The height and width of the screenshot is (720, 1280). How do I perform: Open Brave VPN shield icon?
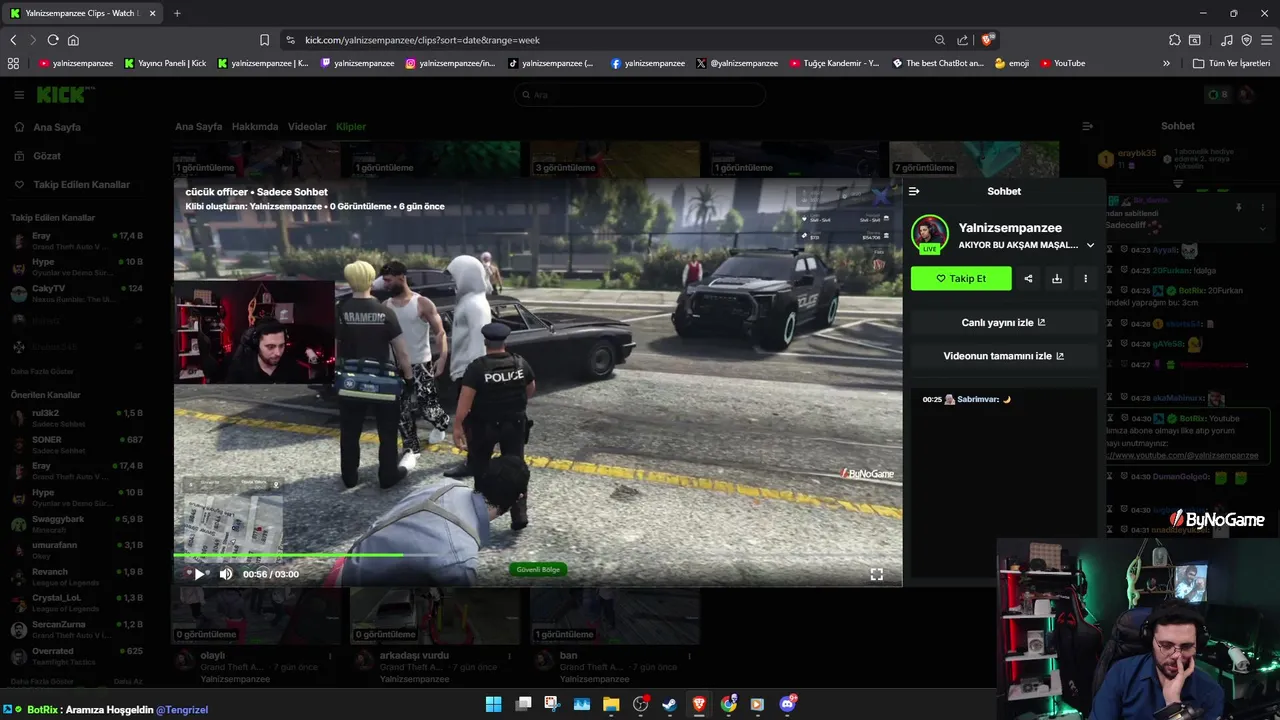(x=1246, y=40)
